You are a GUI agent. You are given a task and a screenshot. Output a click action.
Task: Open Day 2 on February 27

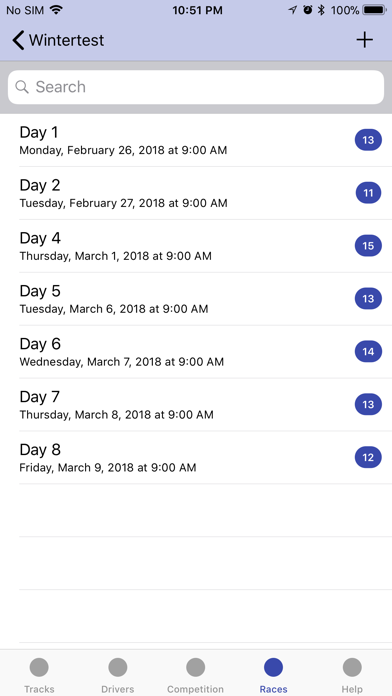[196, 193]
